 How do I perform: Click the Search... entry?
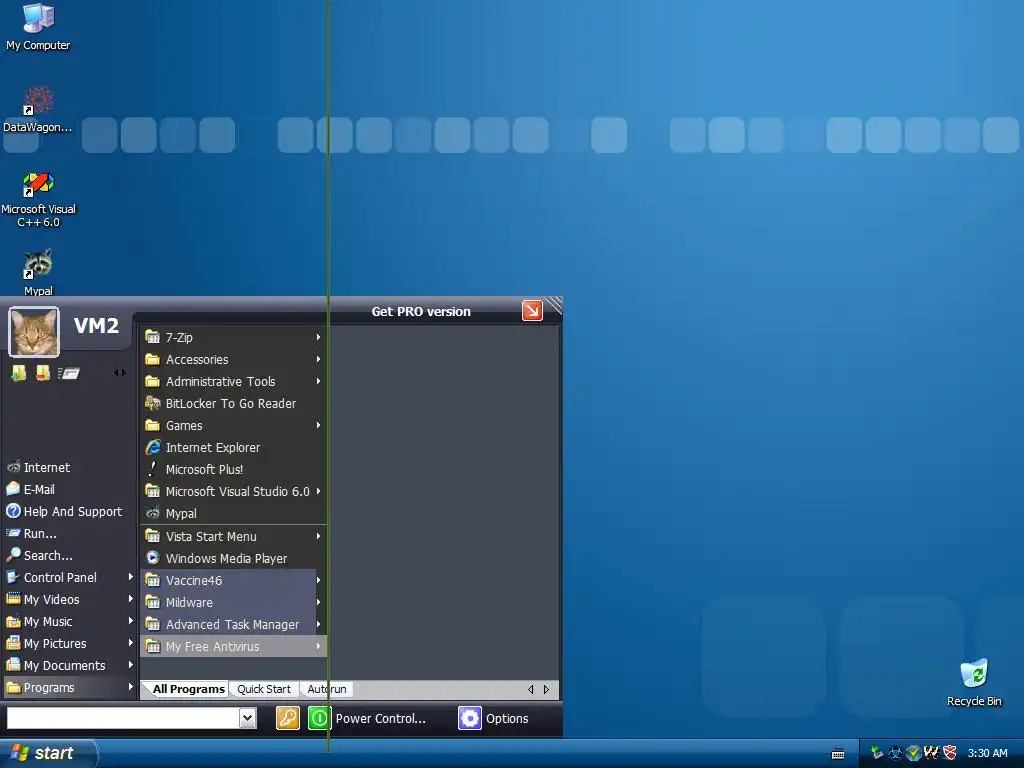[69, 555]
